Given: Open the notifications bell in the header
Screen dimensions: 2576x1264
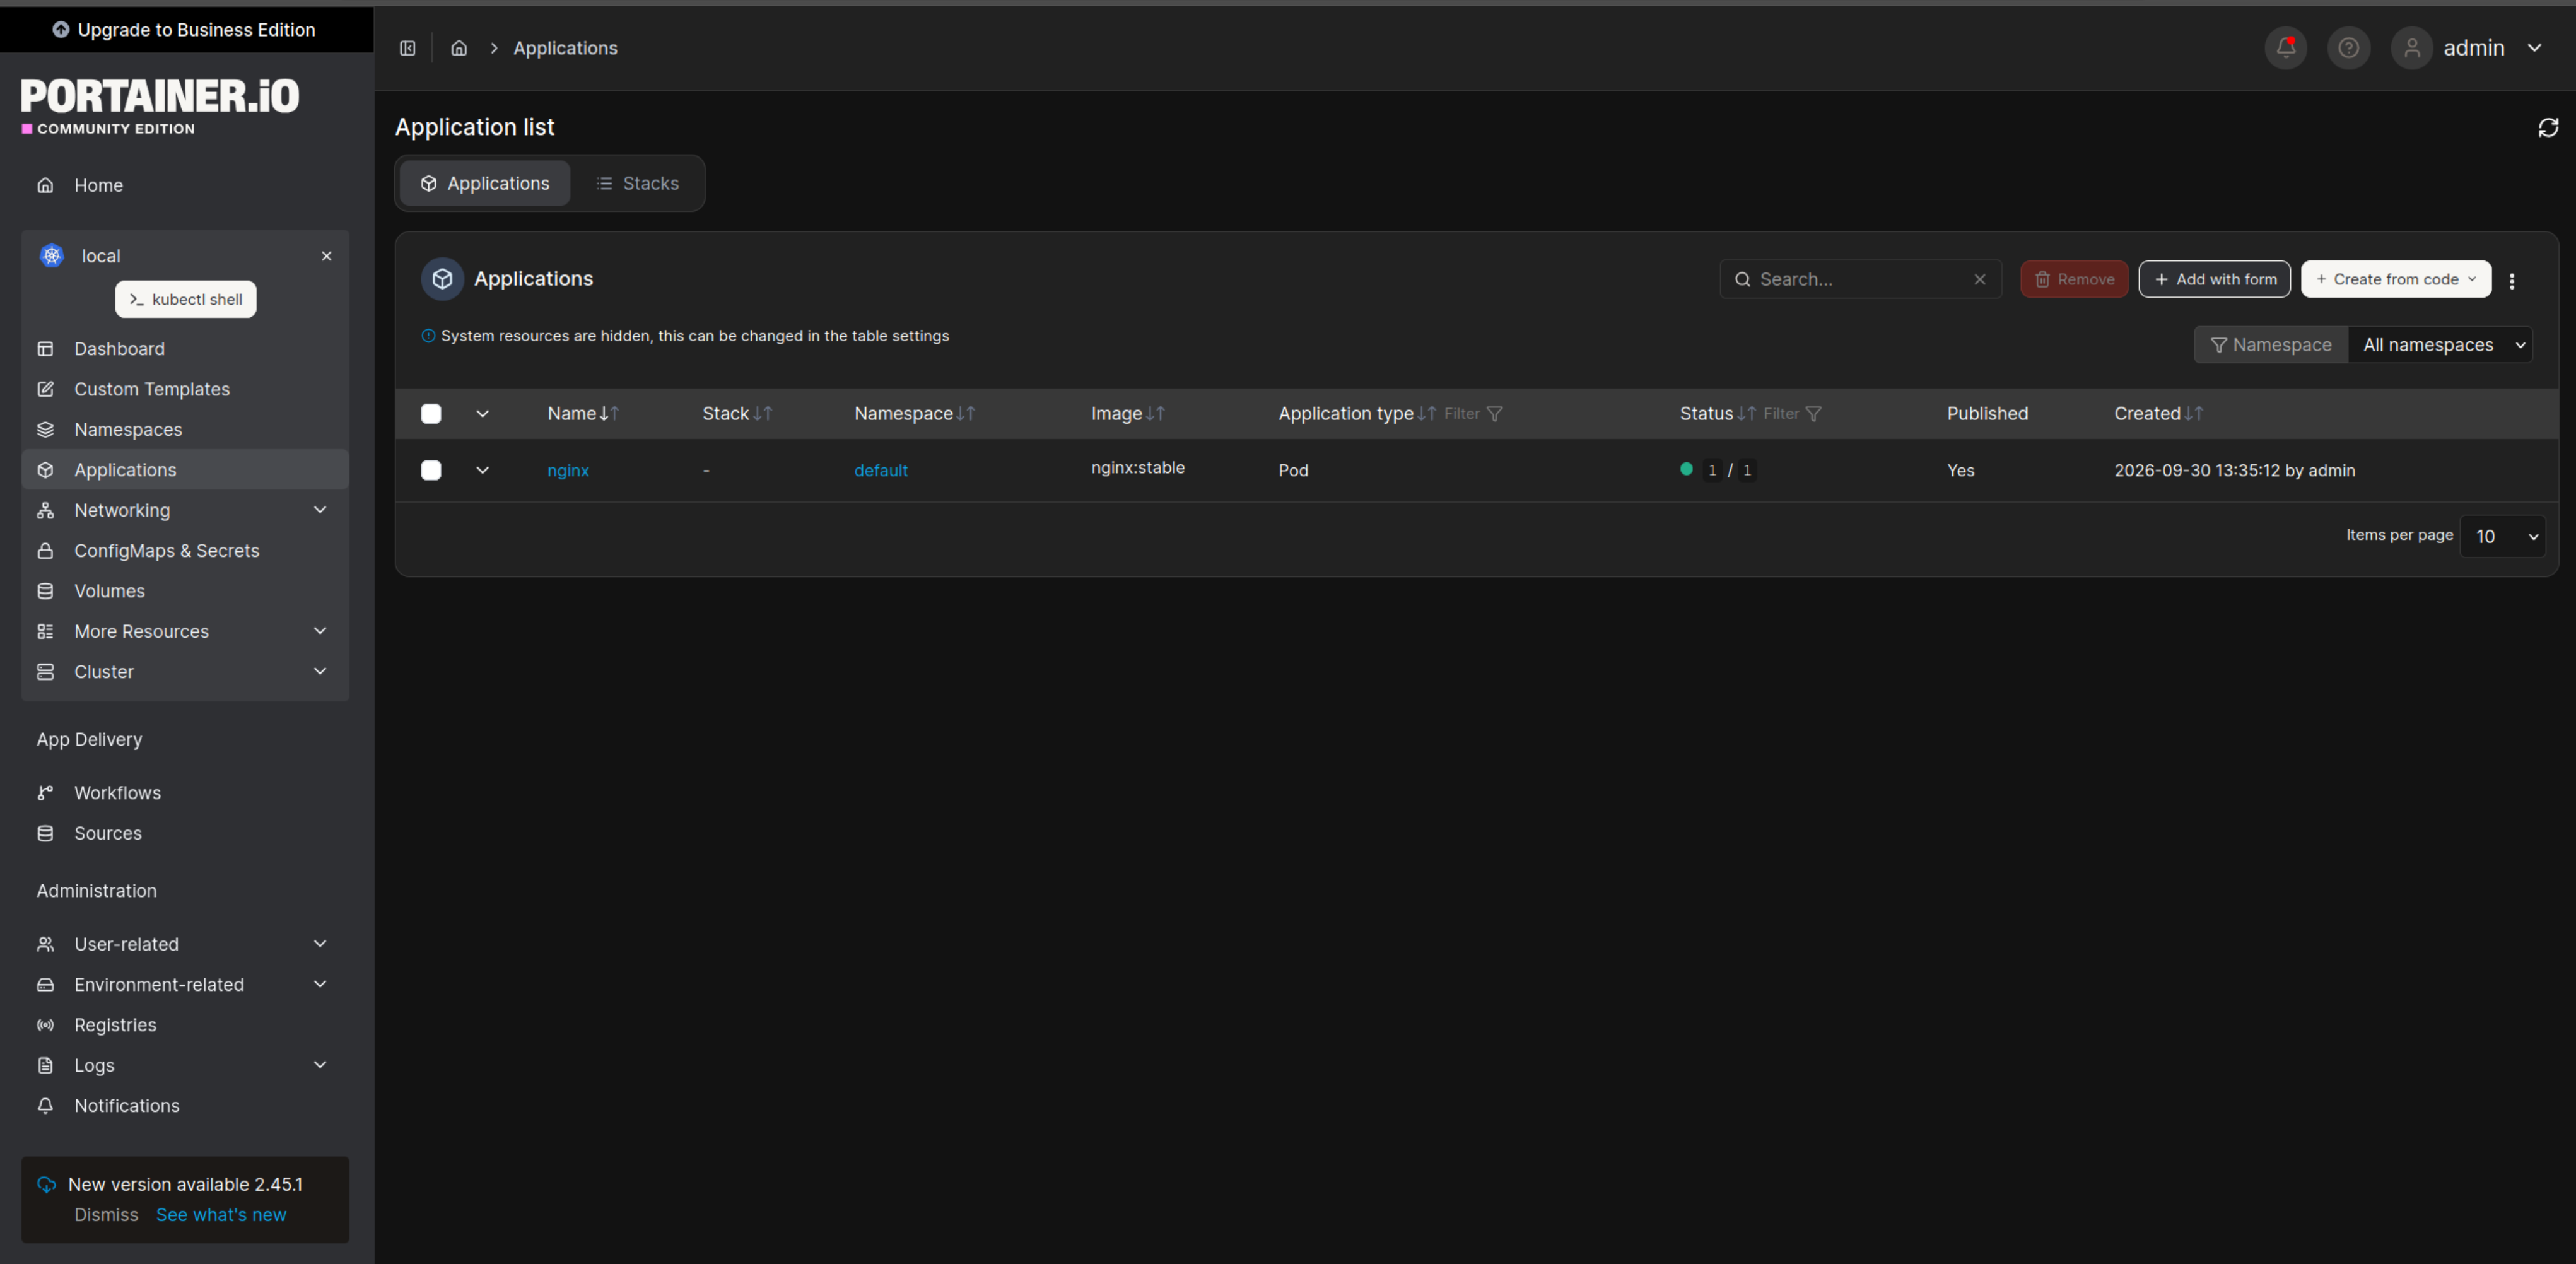Looking at the screenshot, I should point(2286,48).
